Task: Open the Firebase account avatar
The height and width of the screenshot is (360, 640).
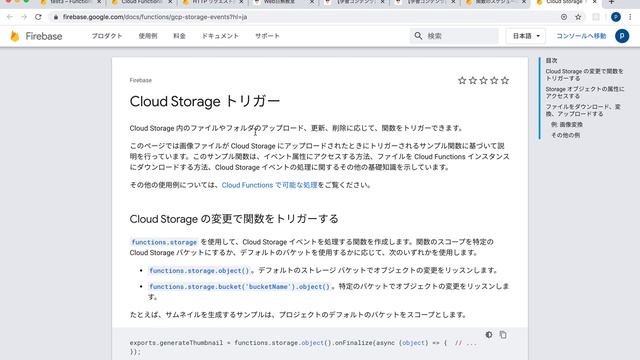Action: (622, 36)
